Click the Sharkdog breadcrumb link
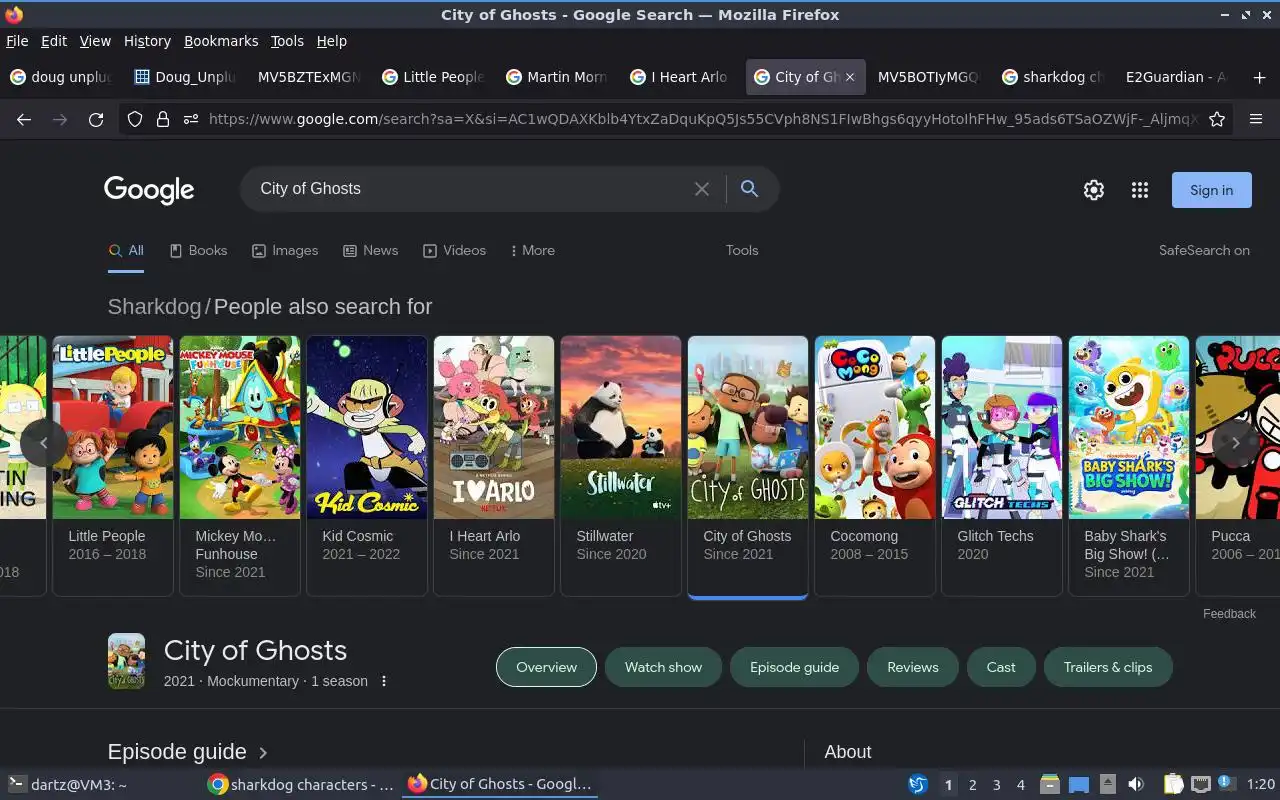The image size is (1280, 800). (154, 307)
